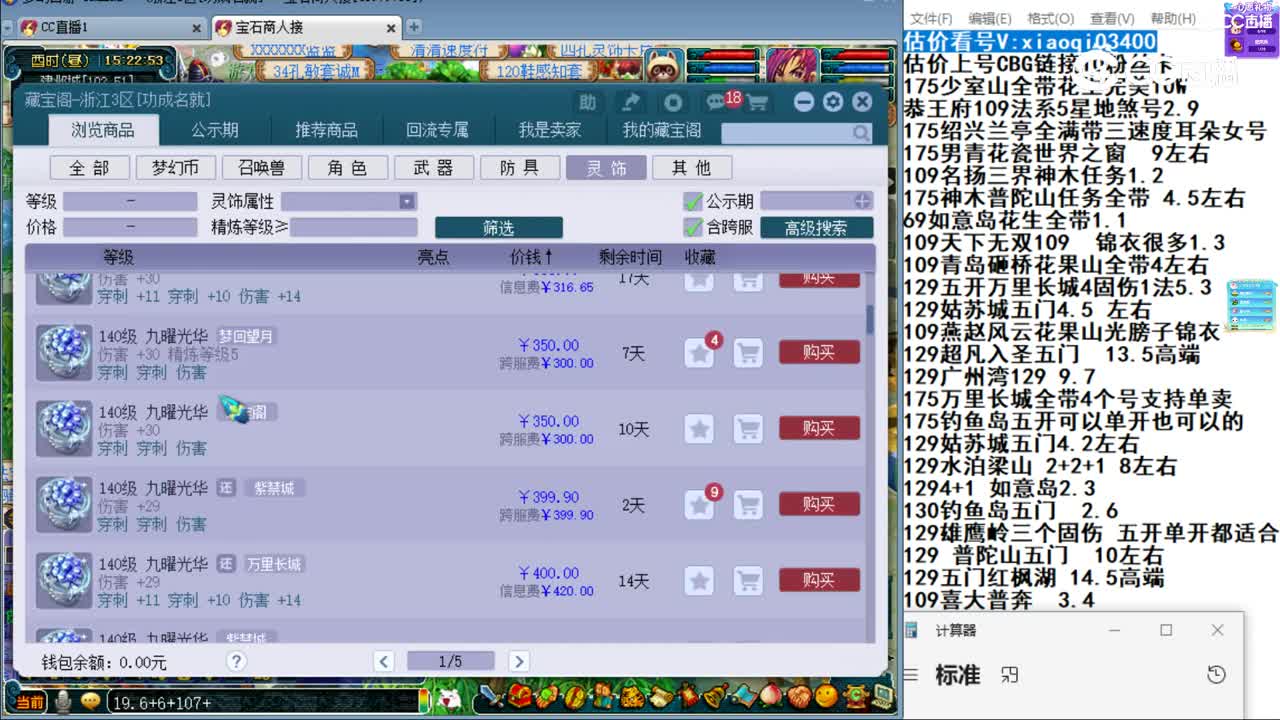Click the sword icon in game toolbar
Viewport: 1280px width, 720px height.
490,696
